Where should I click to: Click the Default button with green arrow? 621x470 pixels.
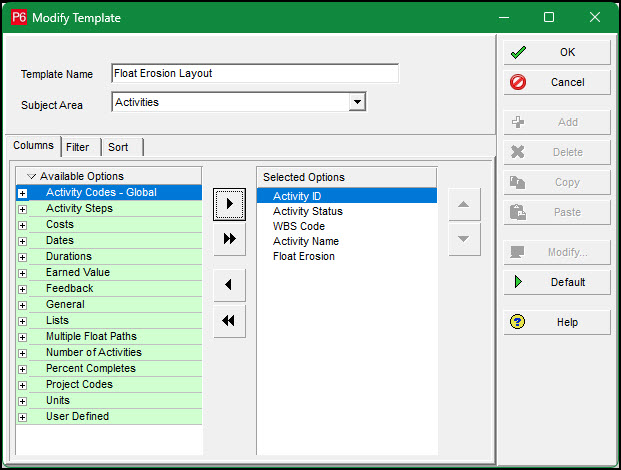pyautogui.click(x=557, y=282)
